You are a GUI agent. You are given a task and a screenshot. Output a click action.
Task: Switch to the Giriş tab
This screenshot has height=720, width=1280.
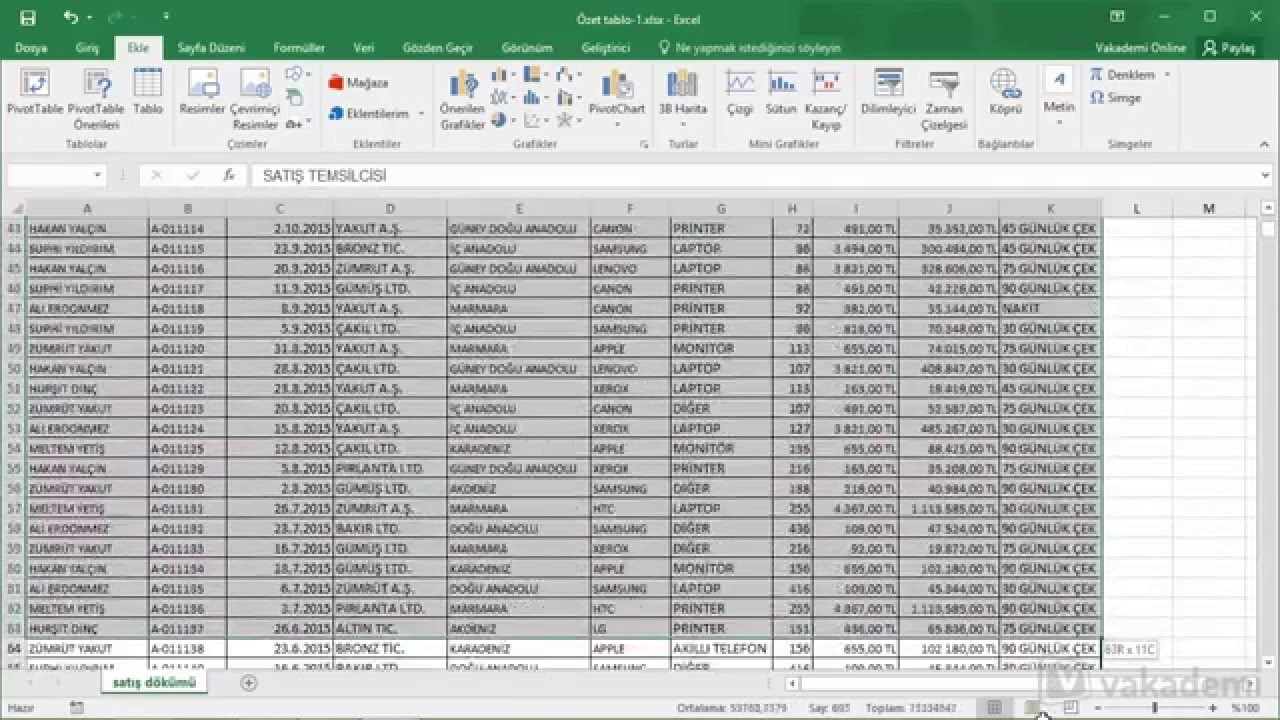[87, 47]
